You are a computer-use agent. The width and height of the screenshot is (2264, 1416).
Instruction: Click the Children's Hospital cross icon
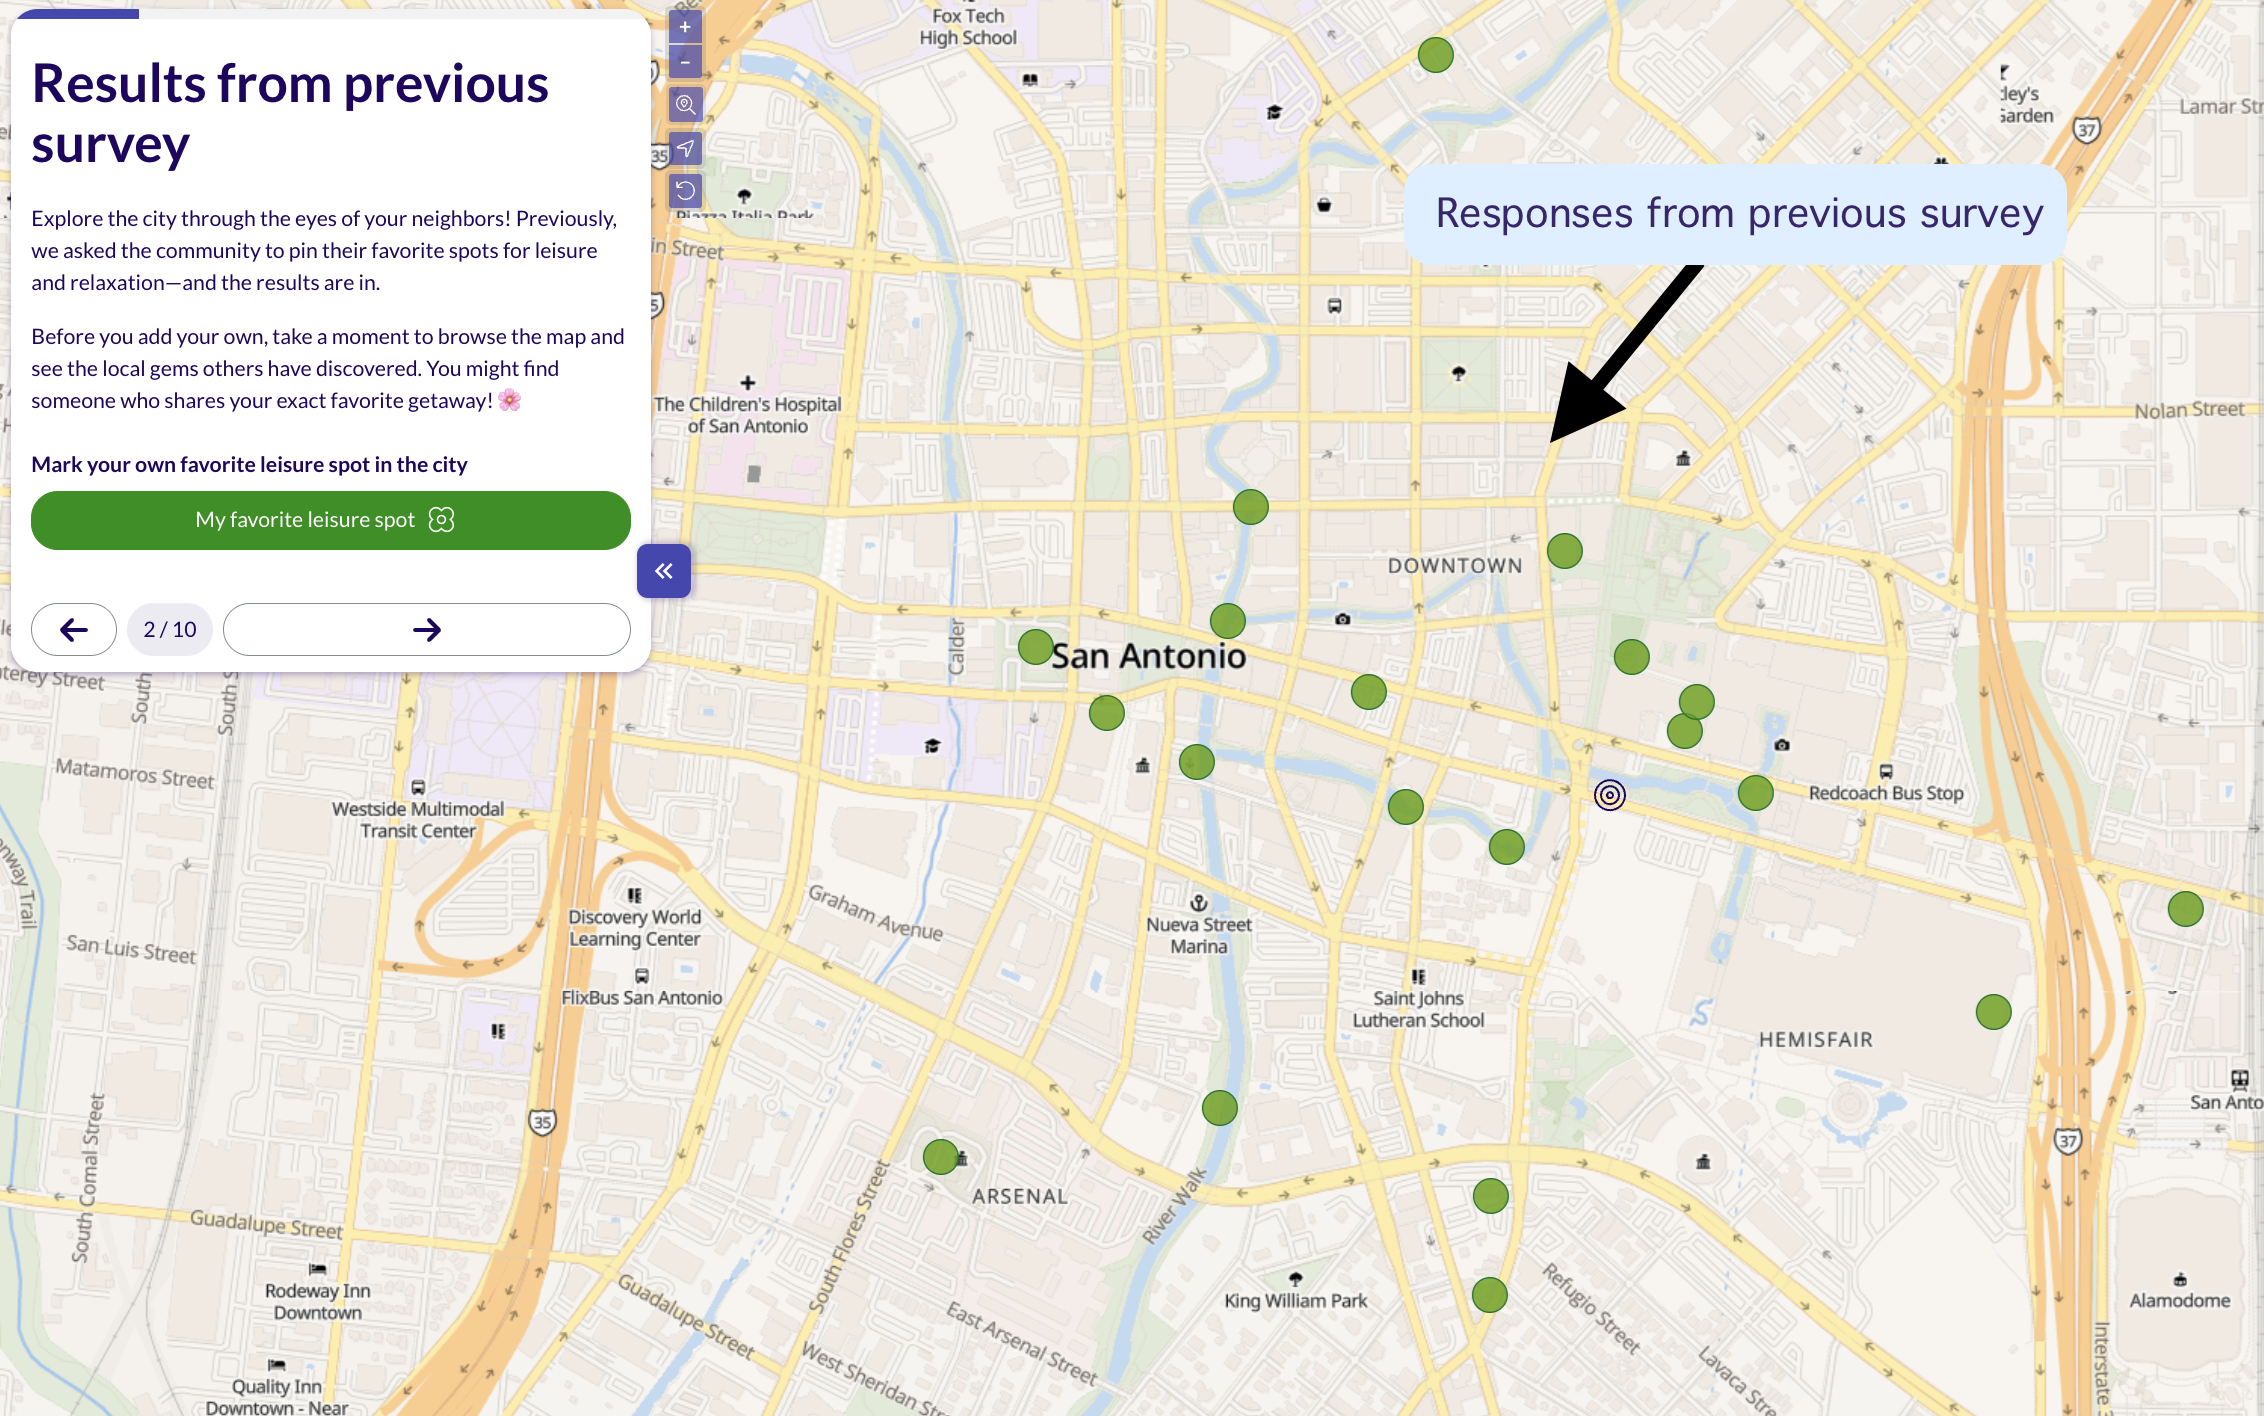[x=748, y=383]
